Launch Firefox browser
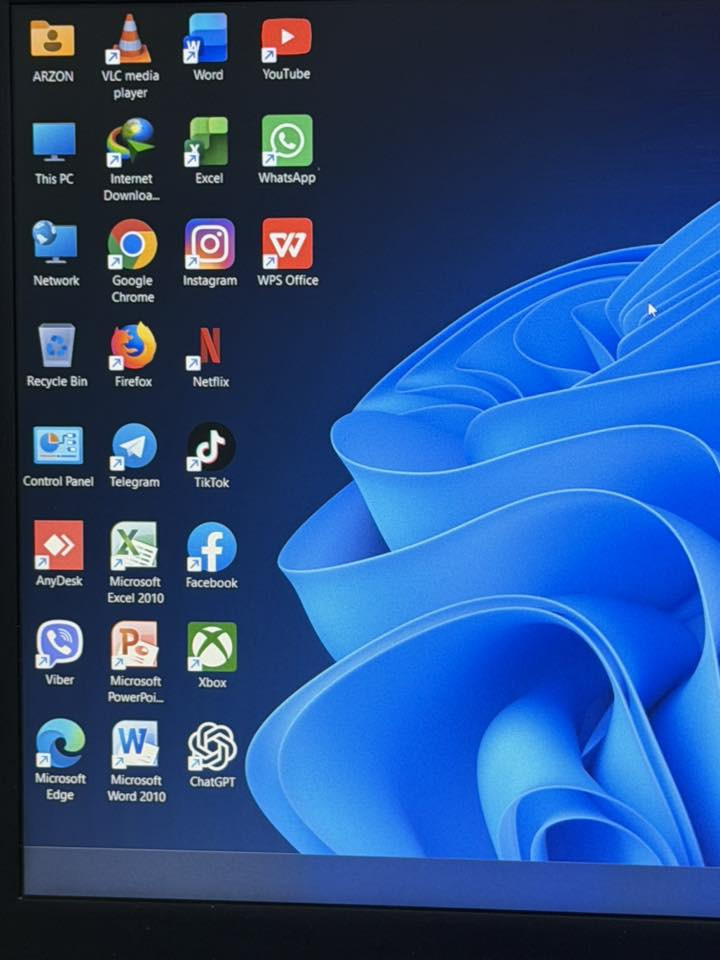The height and width of the screenshot is (960, 720). pyautogui.click(x=133, y=346)
